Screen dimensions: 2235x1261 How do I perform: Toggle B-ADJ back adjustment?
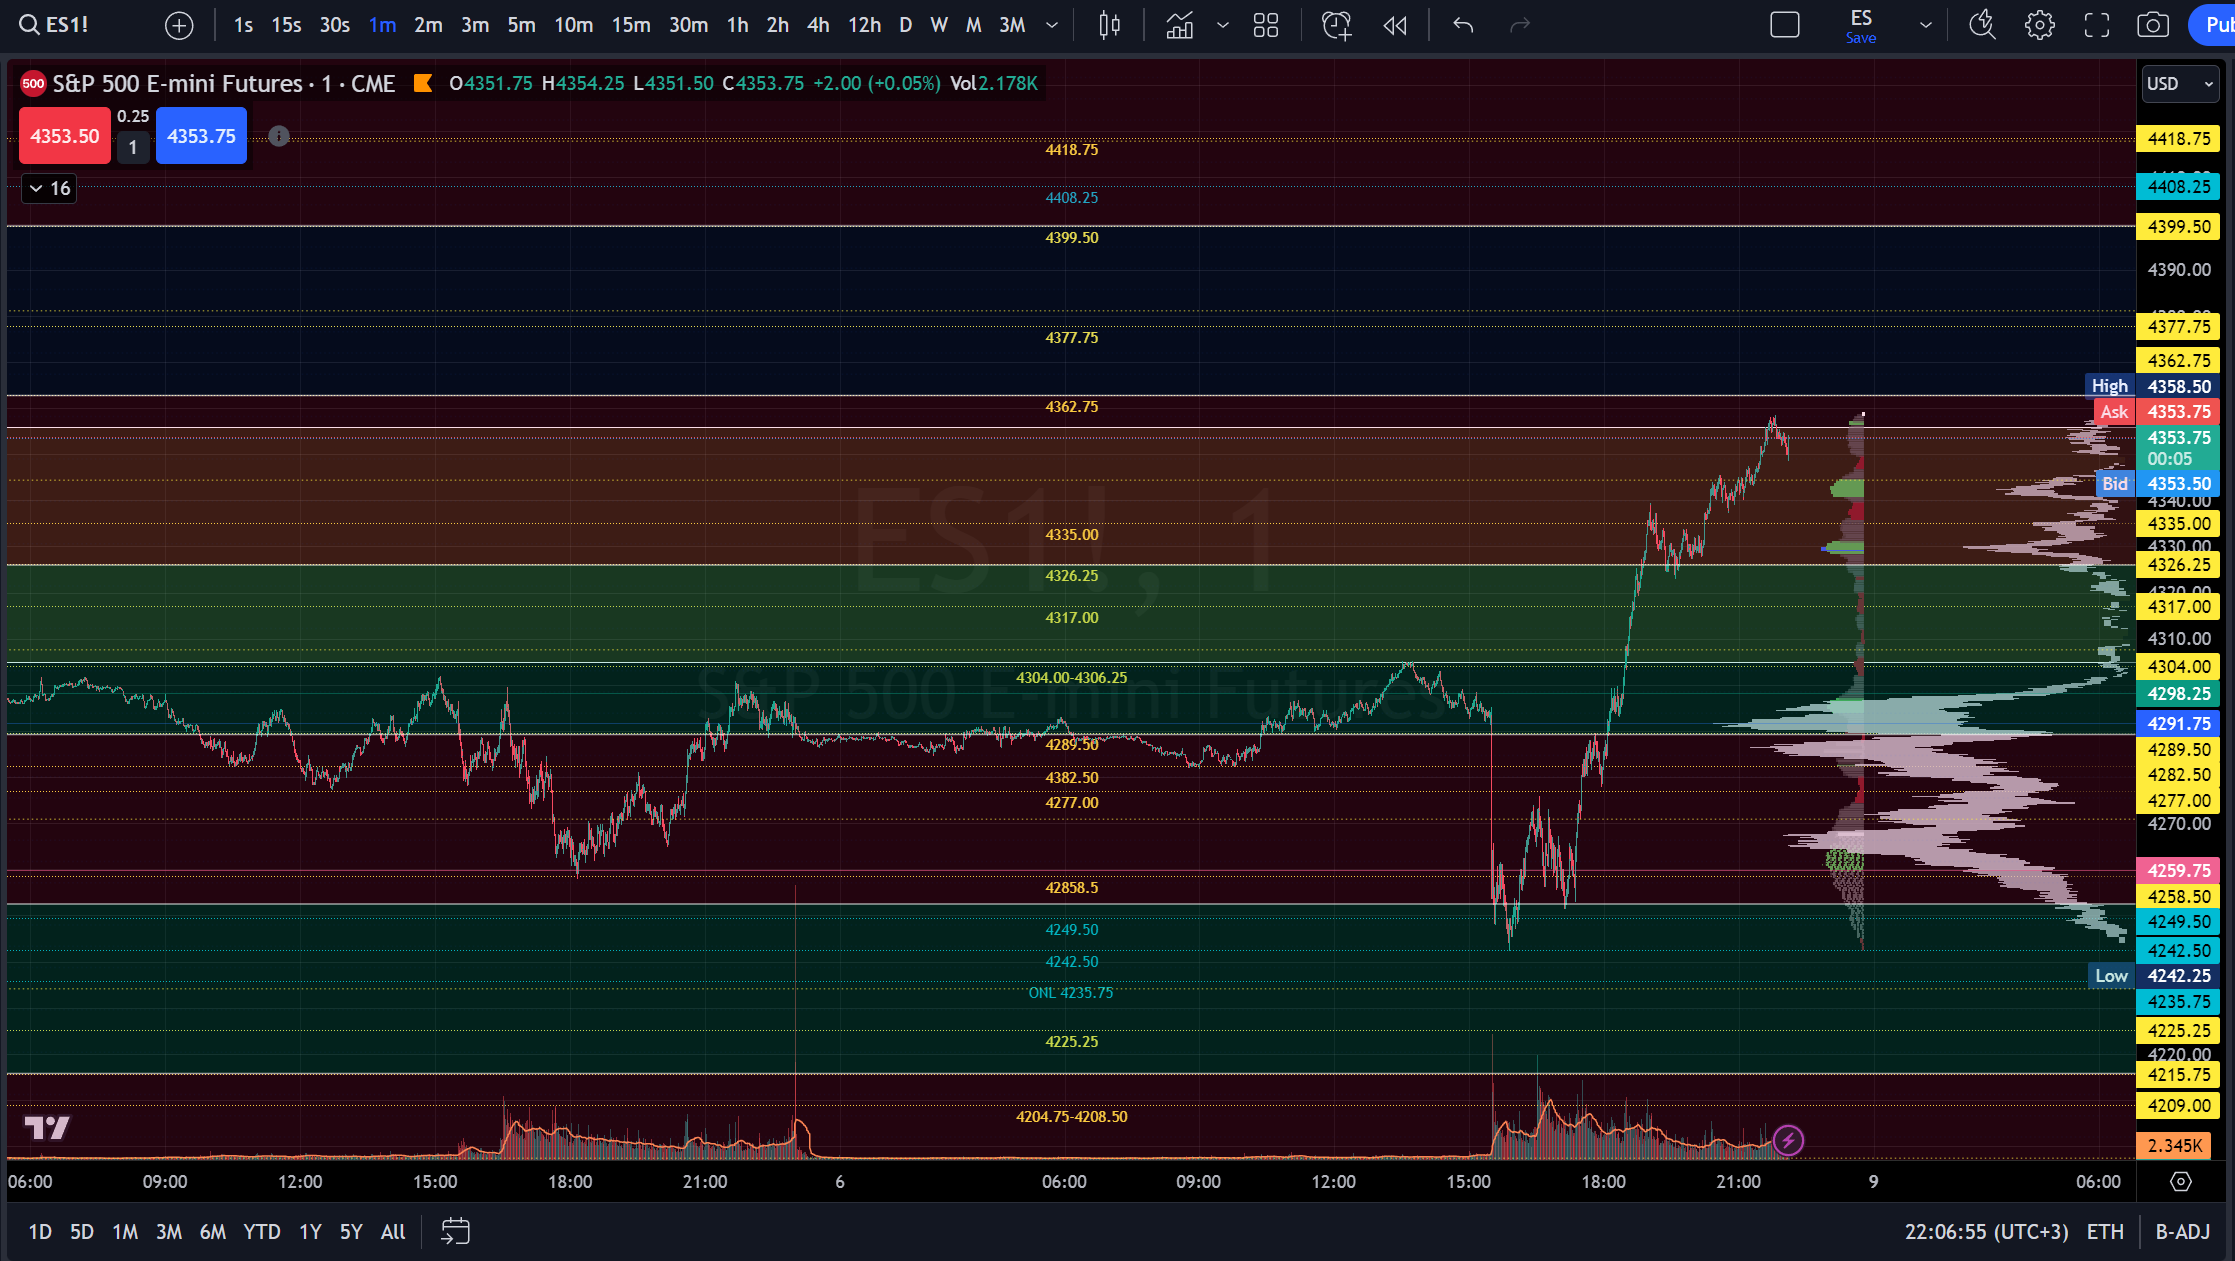click(2182, 1232)
